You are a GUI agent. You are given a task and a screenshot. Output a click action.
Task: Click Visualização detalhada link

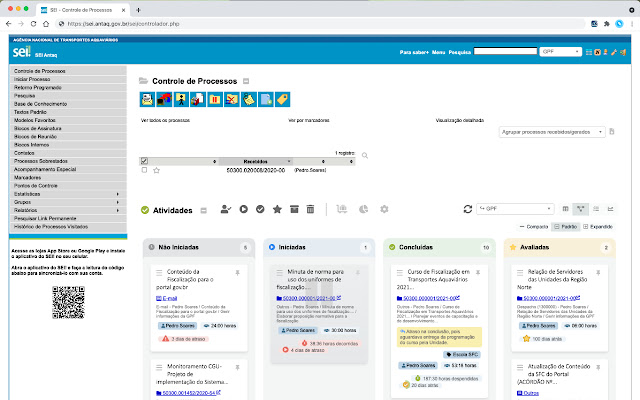tap(460, 120)
